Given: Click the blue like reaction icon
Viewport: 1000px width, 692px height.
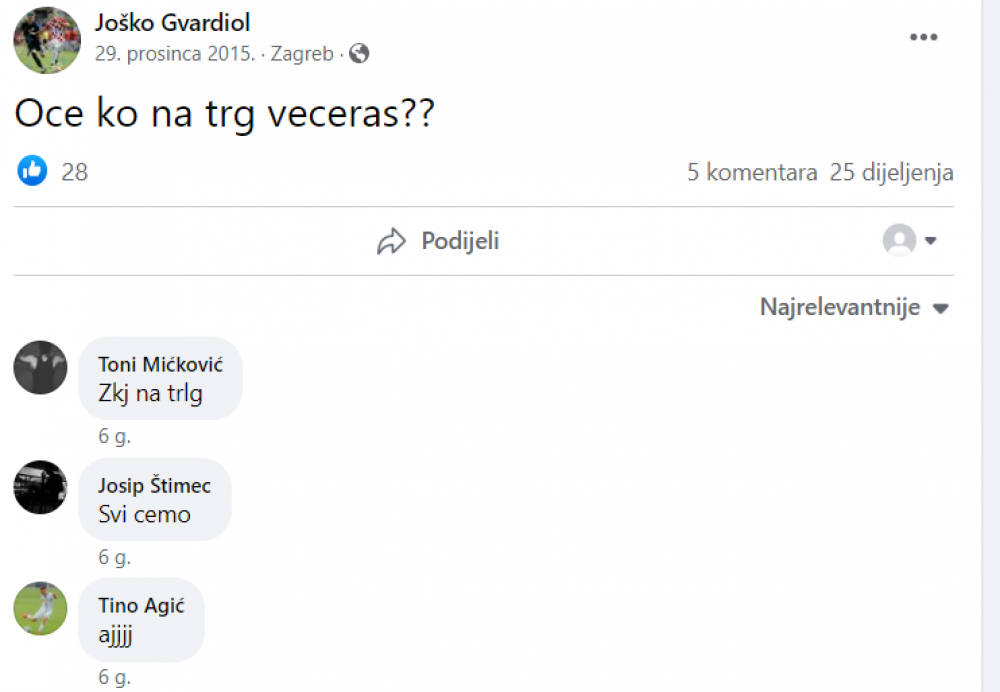Looking at the screenshot, I should pyautogui.click(x=32, y=170).
